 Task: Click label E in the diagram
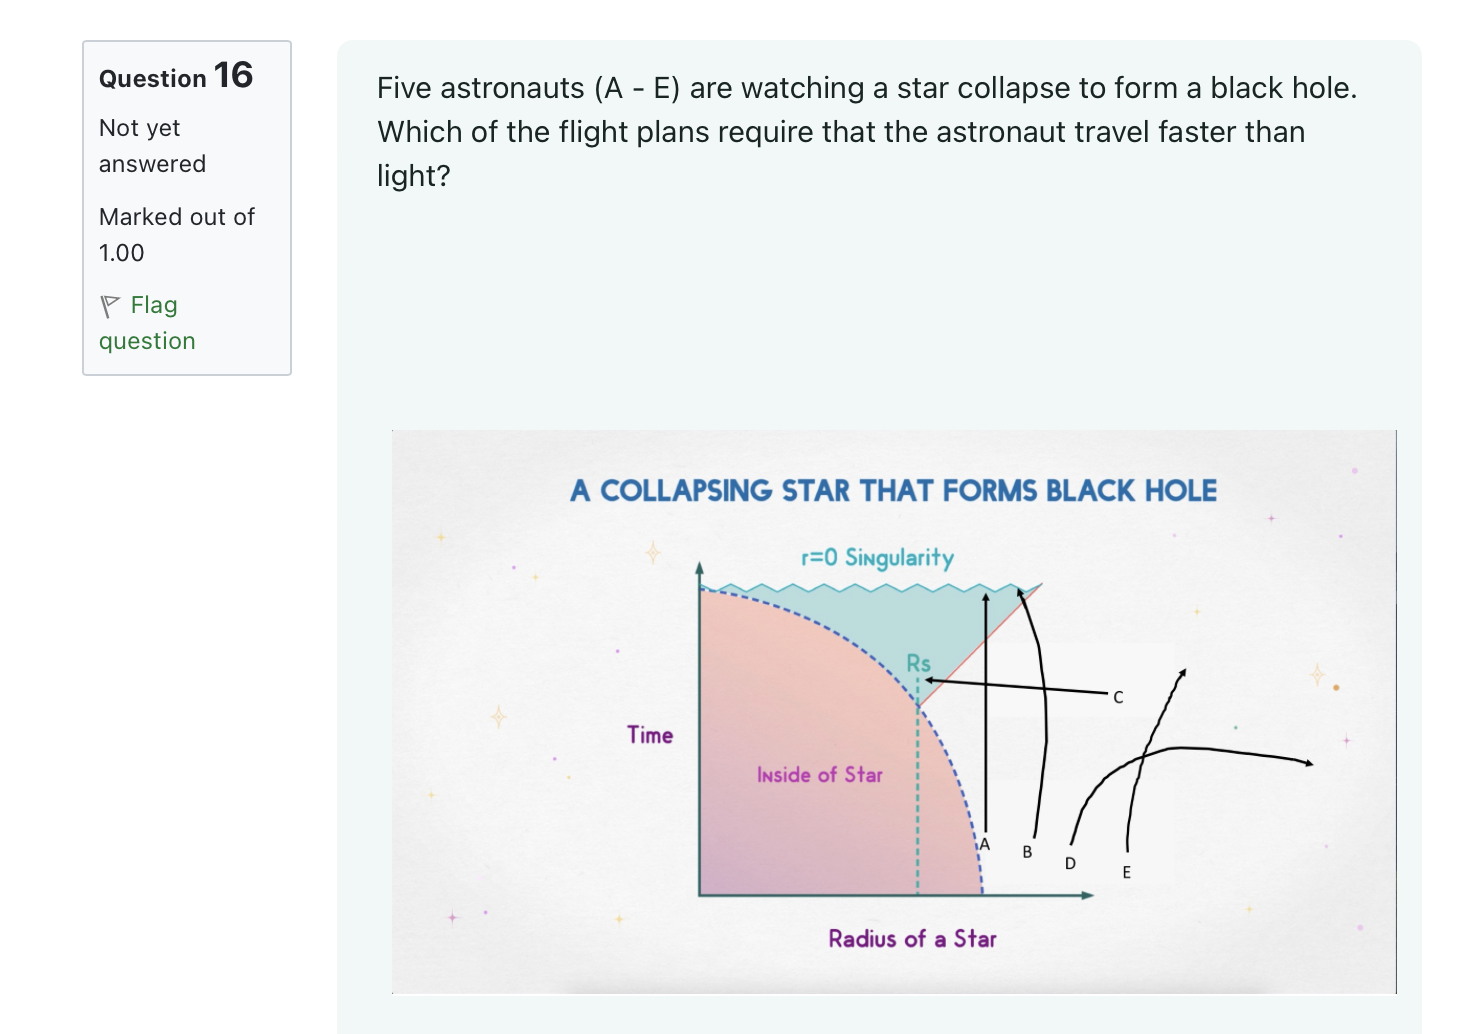1126,872
